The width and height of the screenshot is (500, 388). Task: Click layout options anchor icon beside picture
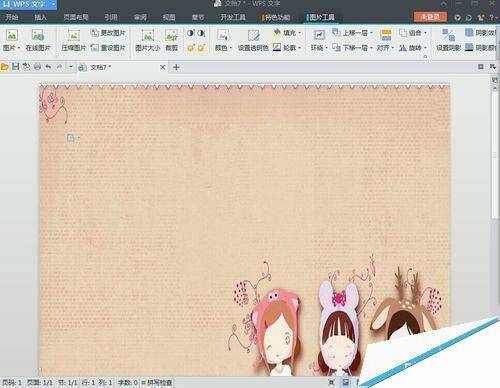coord(71,137)
